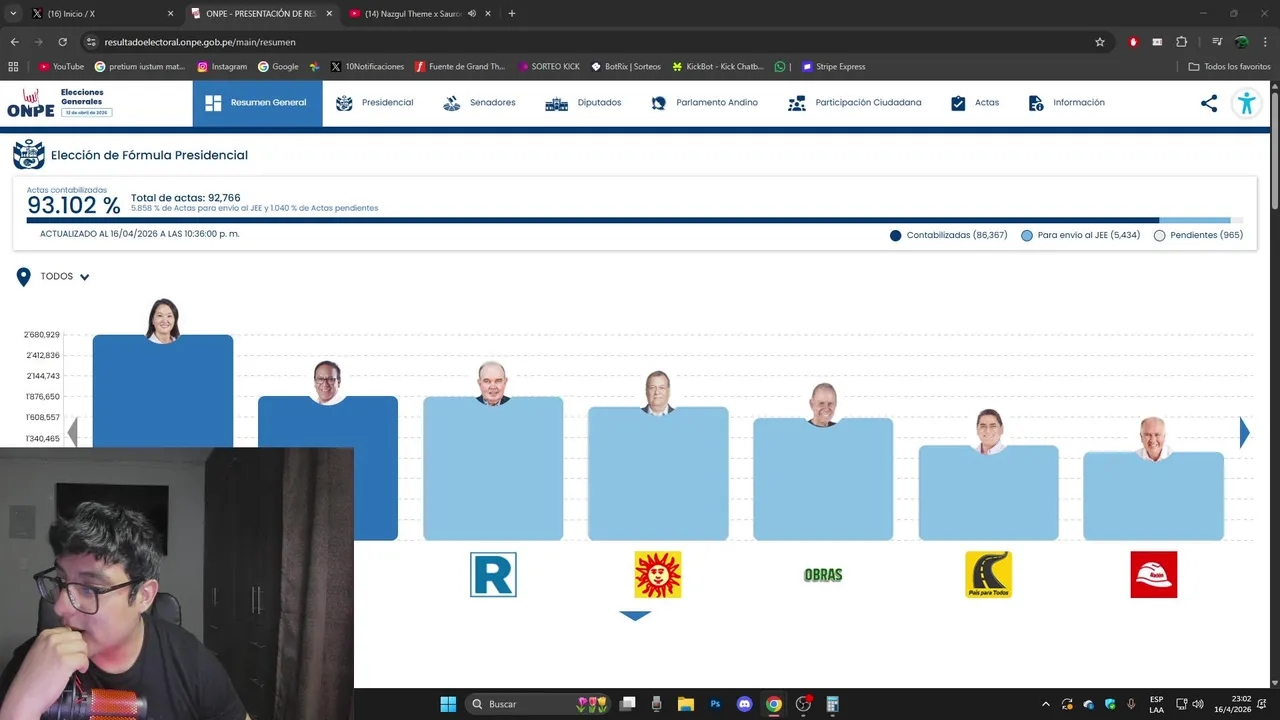Expand details with the down triangle
1280x720 pixels.
coord(635,616)
